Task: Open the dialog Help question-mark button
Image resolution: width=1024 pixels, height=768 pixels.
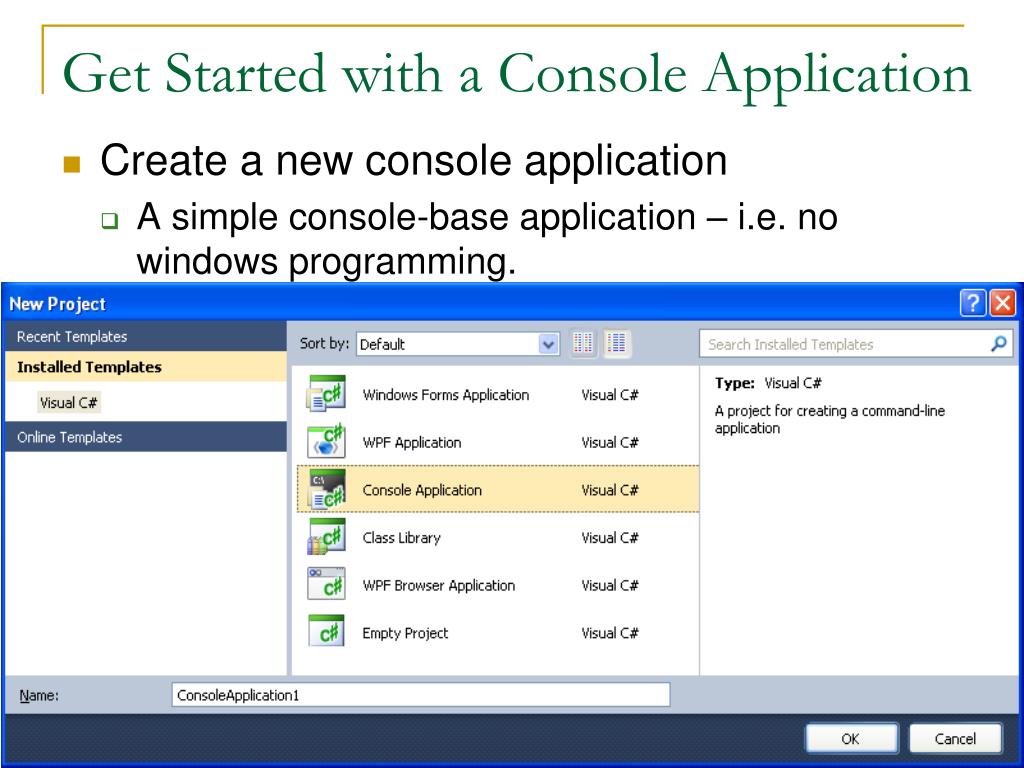Action: pos(972,303)
